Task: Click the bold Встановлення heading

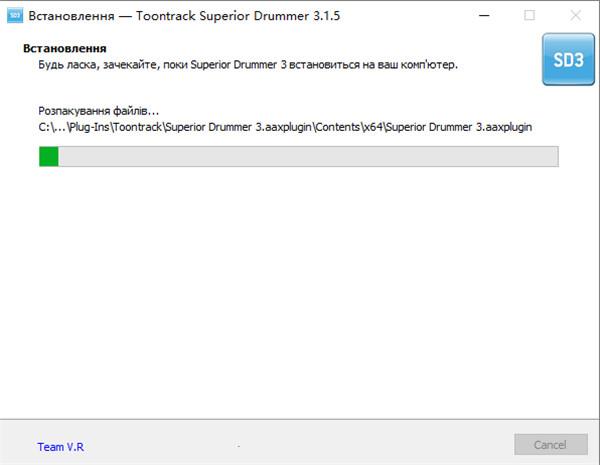Action: pos(65,48)
